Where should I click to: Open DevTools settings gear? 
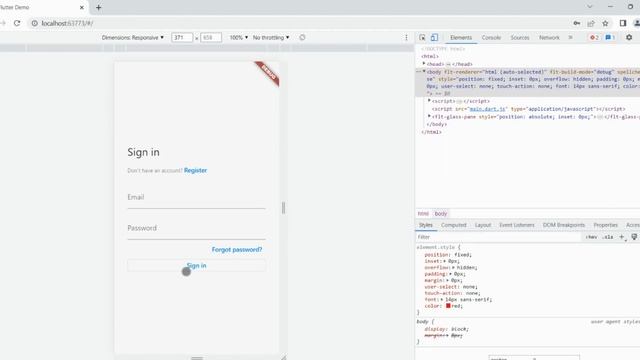629,37
